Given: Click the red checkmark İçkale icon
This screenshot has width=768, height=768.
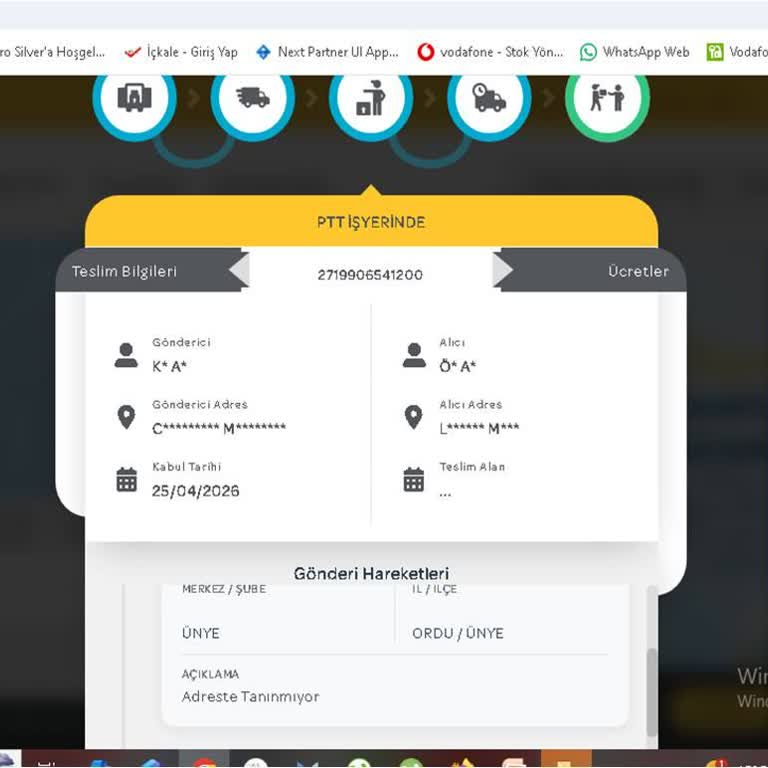Looking at the screenshot, I should point(132,52).
